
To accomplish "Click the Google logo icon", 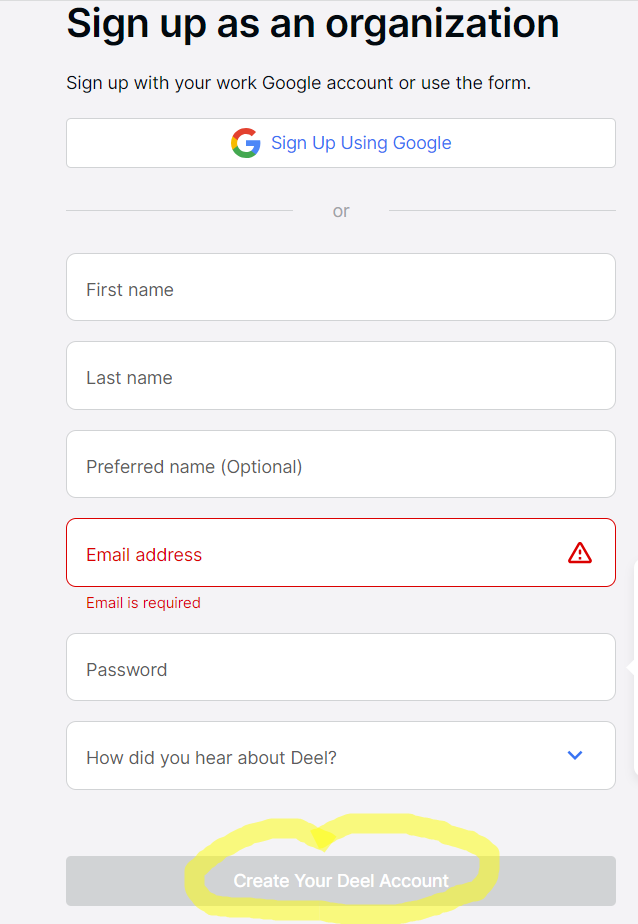I will coord(245,143).
